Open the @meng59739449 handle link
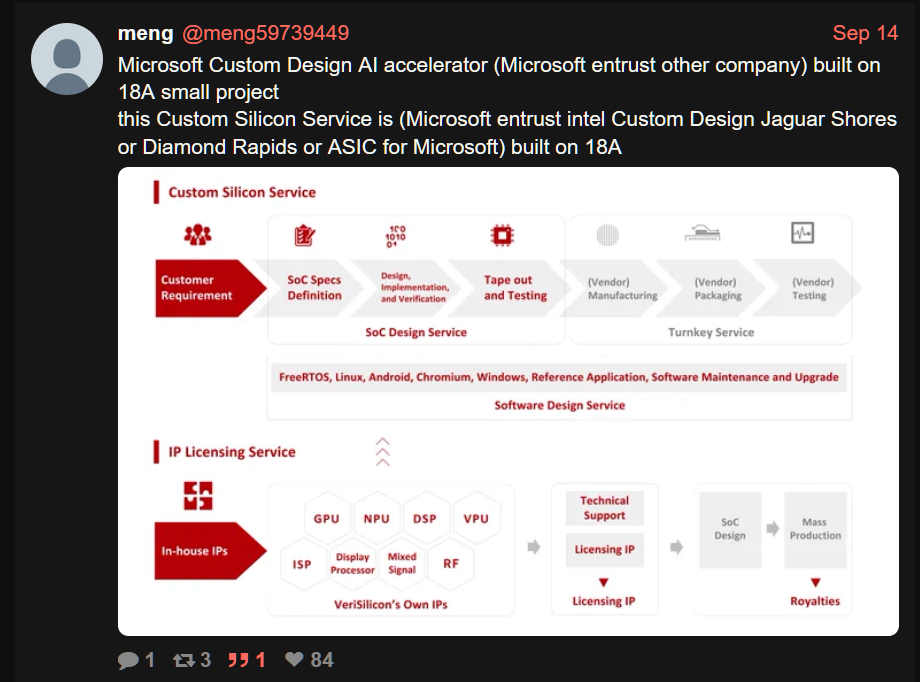 265,33
